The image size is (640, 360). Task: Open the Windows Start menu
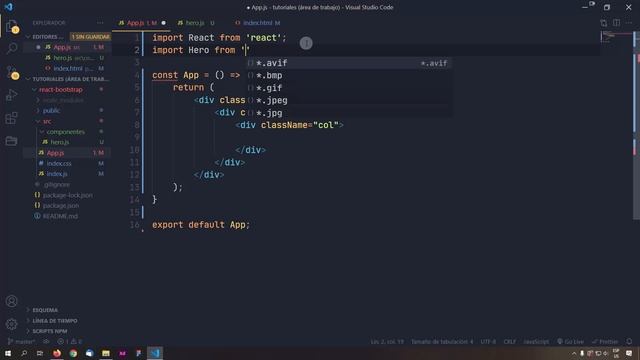coord(8,353)
